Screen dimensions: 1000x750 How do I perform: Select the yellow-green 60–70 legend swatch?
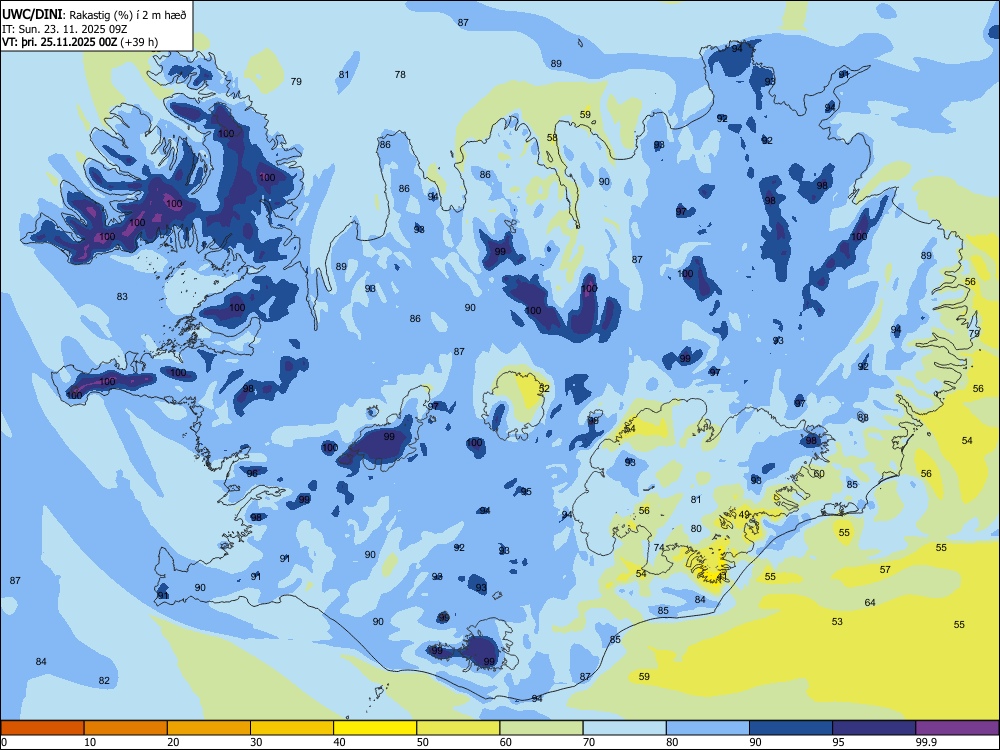tap(541, 728)
